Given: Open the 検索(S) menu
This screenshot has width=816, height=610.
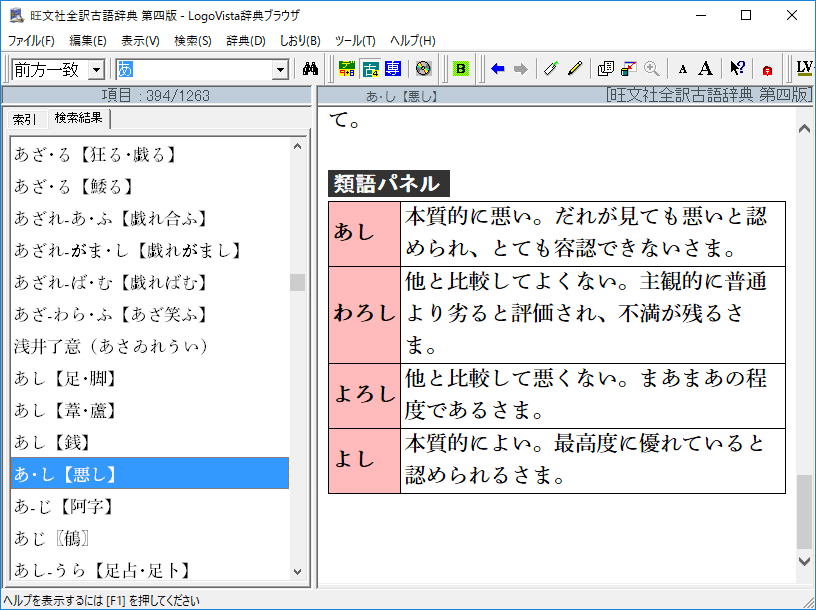Looking at the screenshot, I should pos(193,41).
